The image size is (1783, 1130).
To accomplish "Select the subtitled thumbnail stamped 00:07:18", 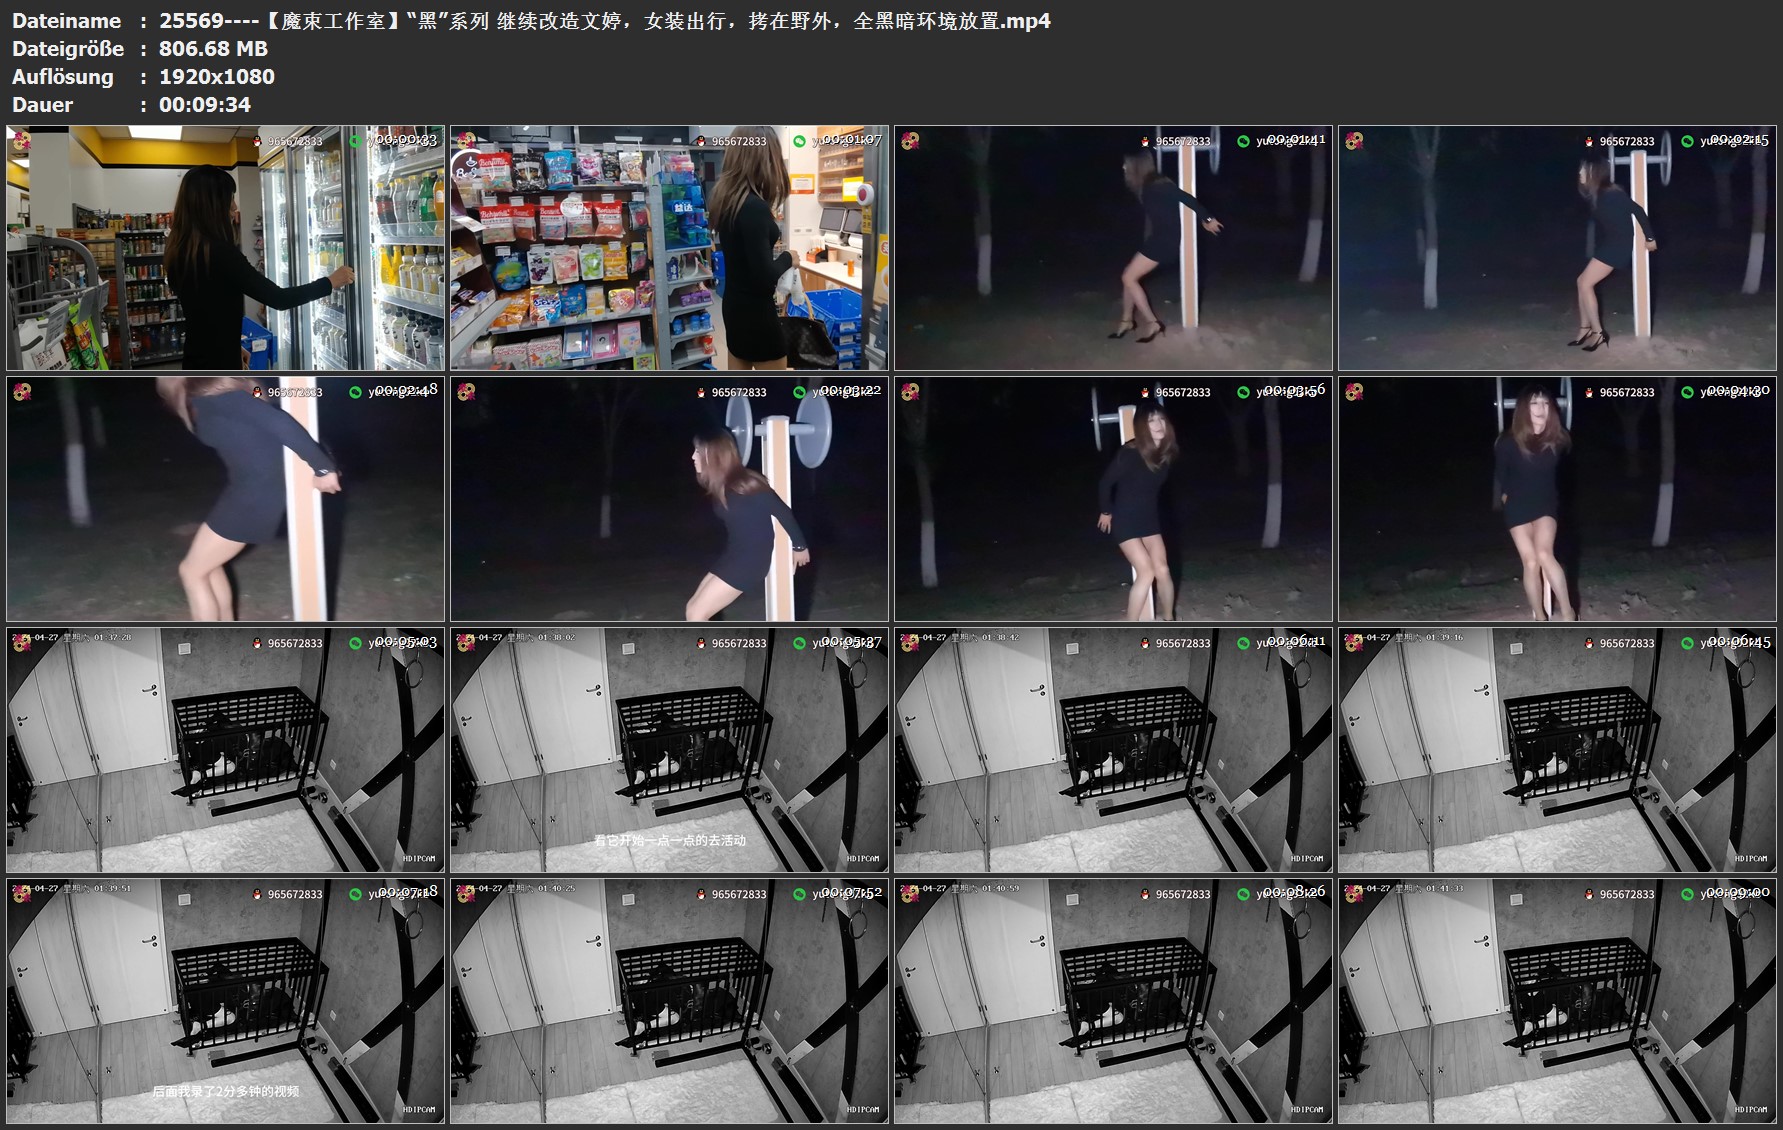I will click(225, 1001).
